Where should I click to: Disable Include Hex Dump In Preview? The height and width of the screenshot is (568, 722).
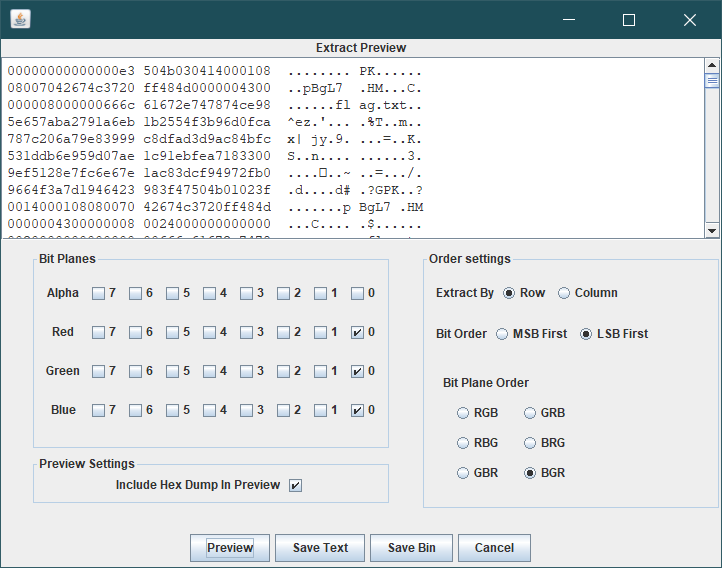click(x=295, y=485)
